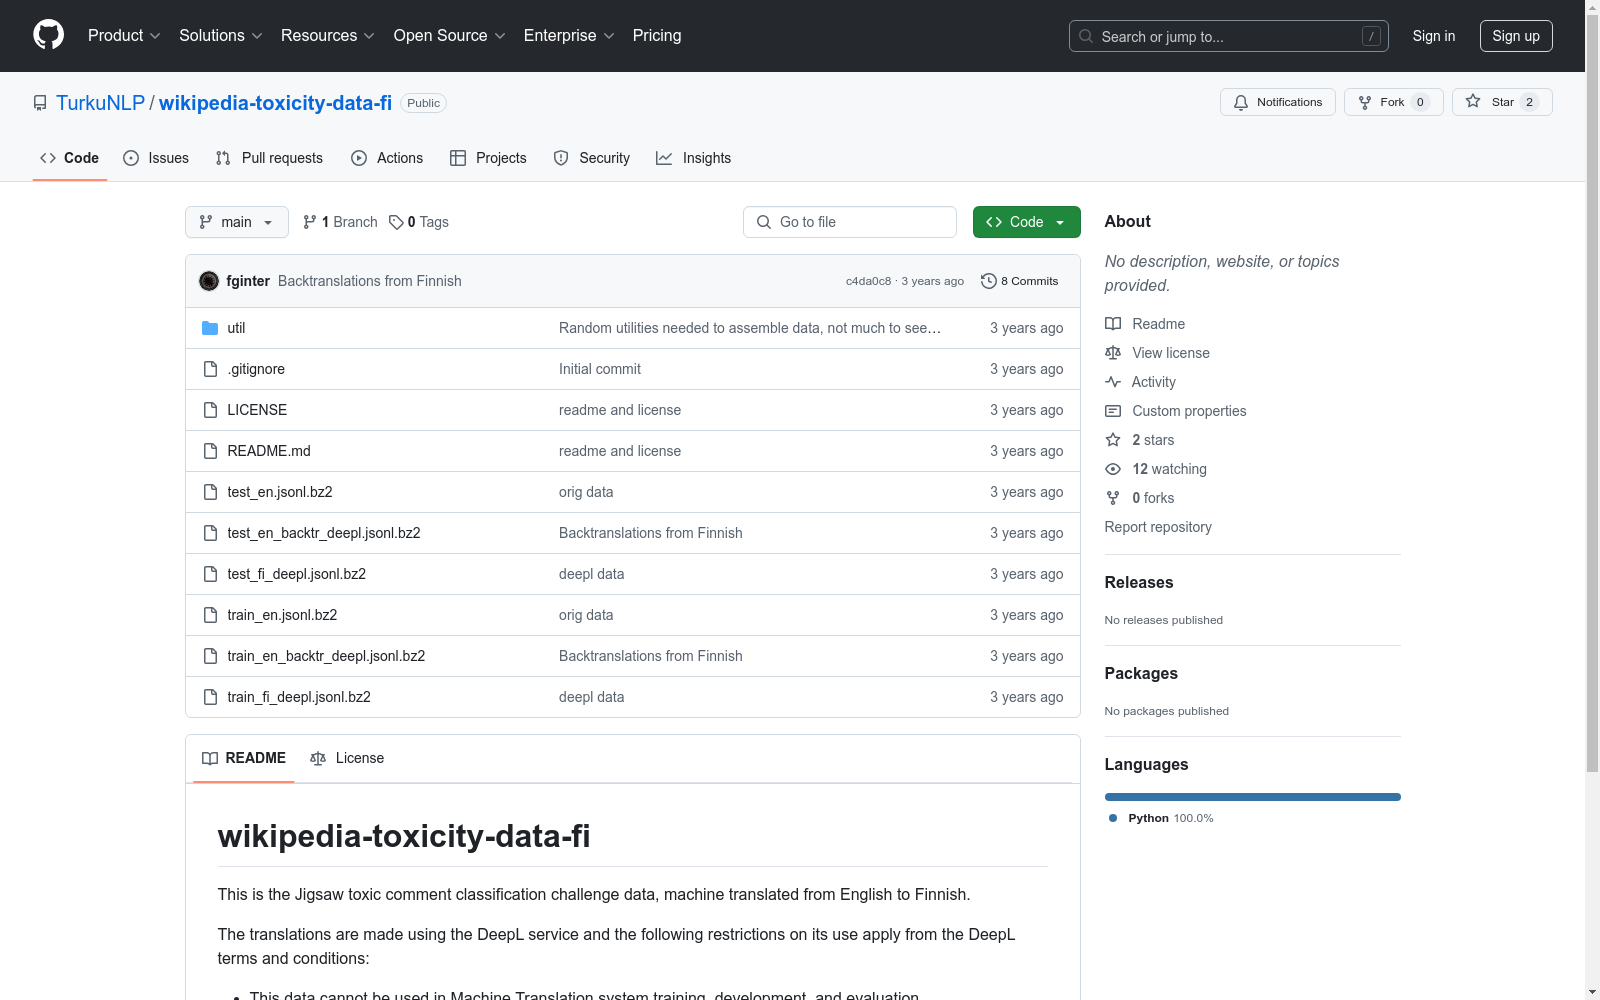Open the Insights tab
The height and width of the screenshot is (1000, 1600).
(x=694, y=158)
